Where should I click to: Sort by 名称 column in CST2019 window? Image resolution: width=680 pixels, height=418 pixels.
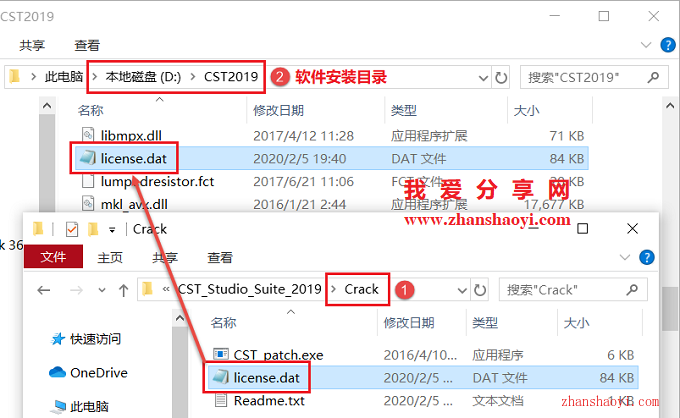(90, 111)
